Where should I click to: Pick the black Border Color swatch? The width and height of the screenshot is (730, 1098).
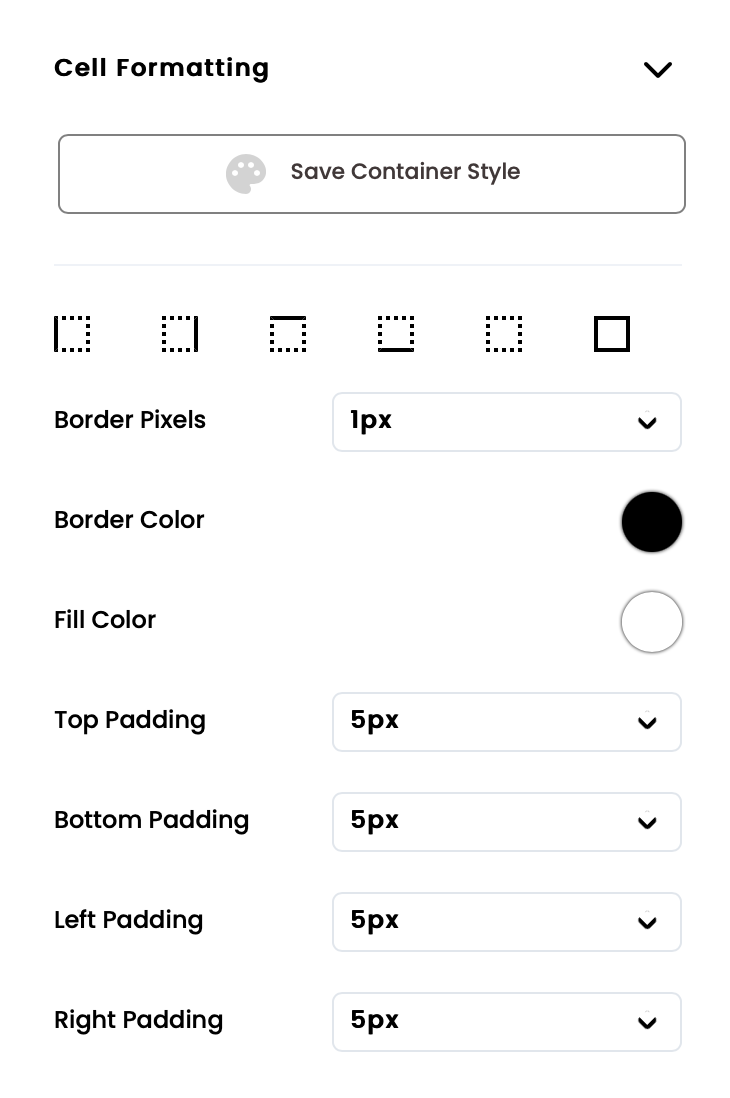click(652, 521)
